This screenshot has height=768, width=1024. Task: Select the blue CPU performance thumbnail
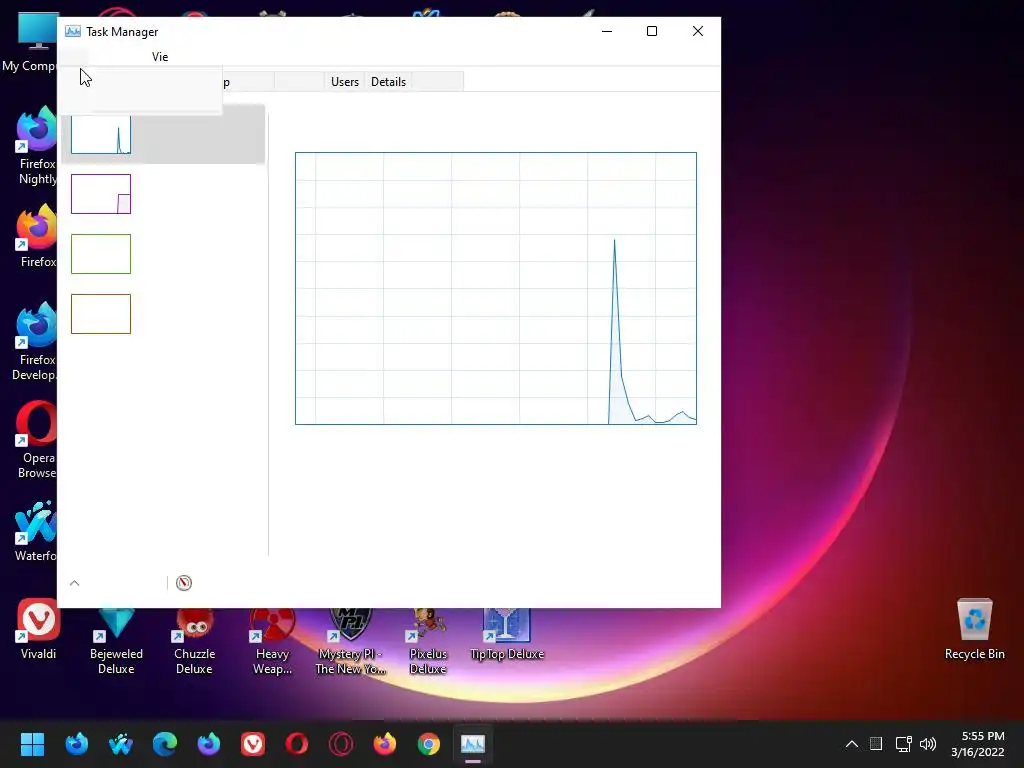[101, 135]
